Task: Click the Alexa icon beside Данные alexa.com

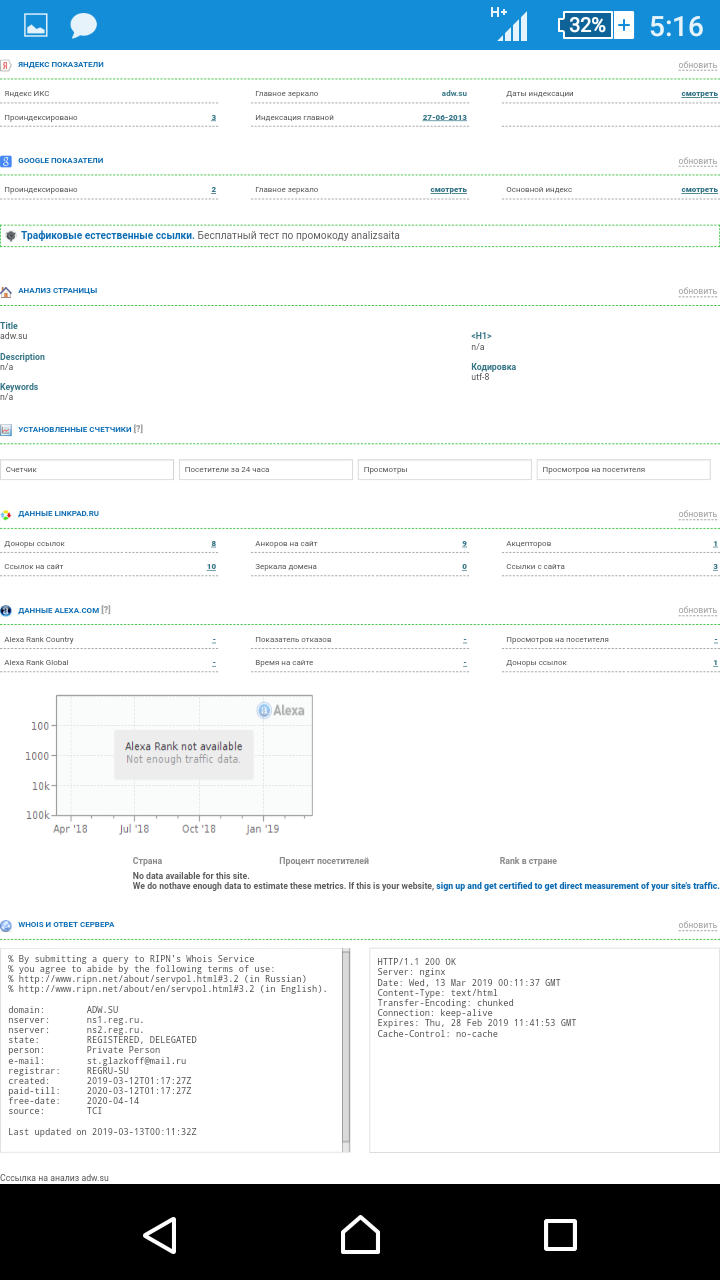Action: (6, 610)
